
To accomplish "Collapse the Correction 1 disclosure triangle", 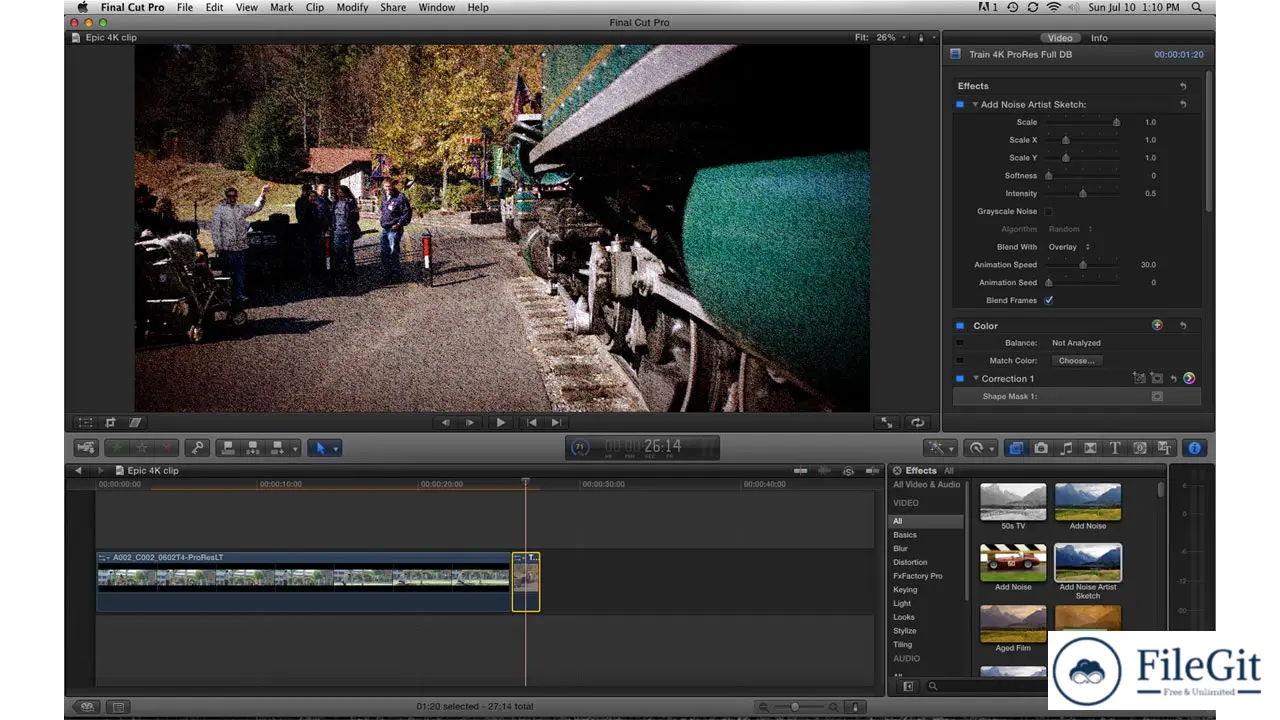I will point(975,378).
